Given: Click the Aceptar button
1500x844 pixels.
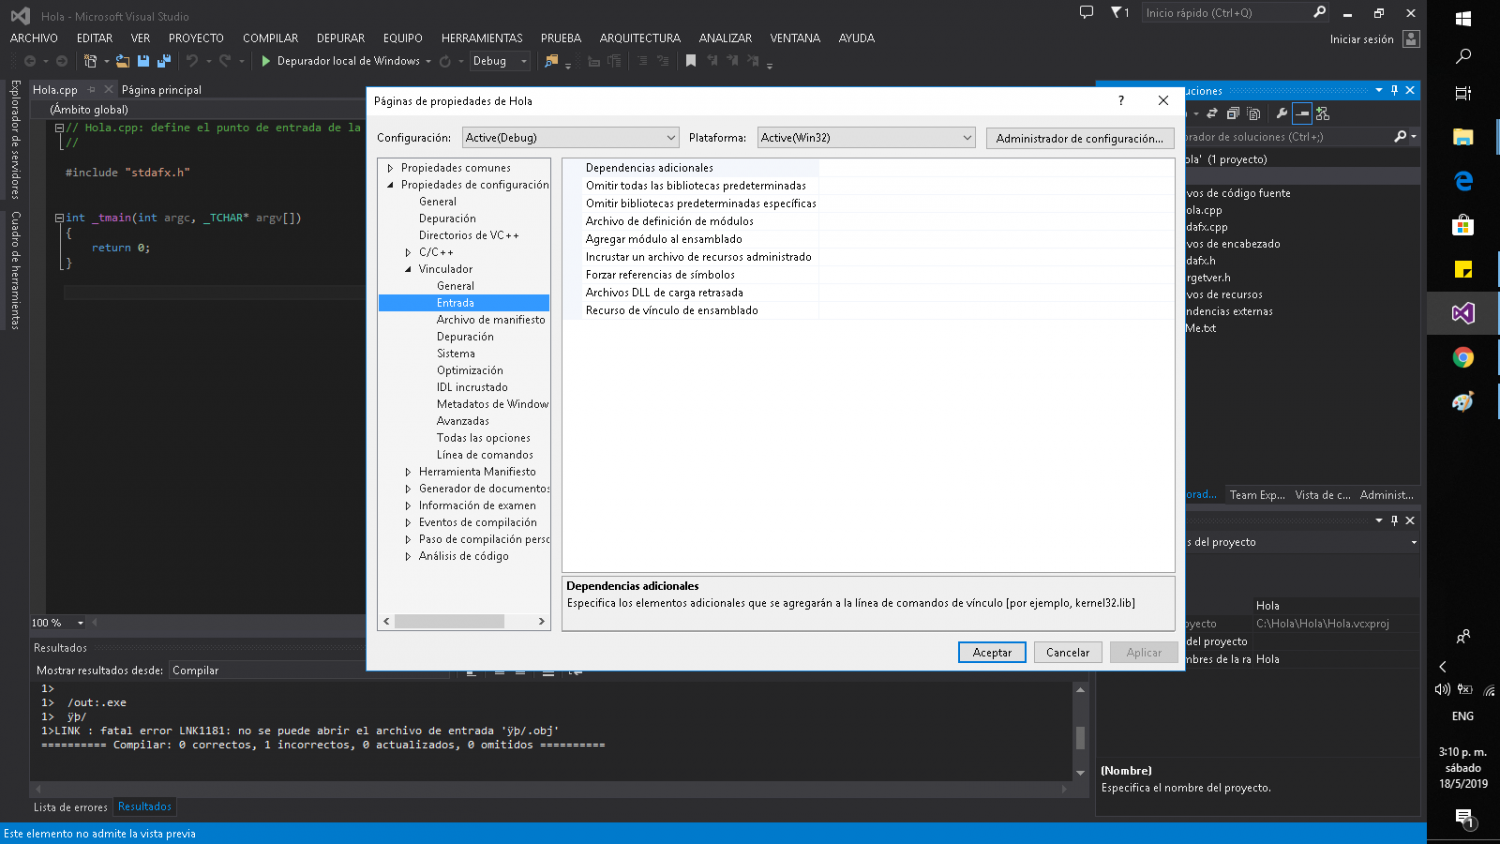Looking at the screenshot, I should (992, 652).
